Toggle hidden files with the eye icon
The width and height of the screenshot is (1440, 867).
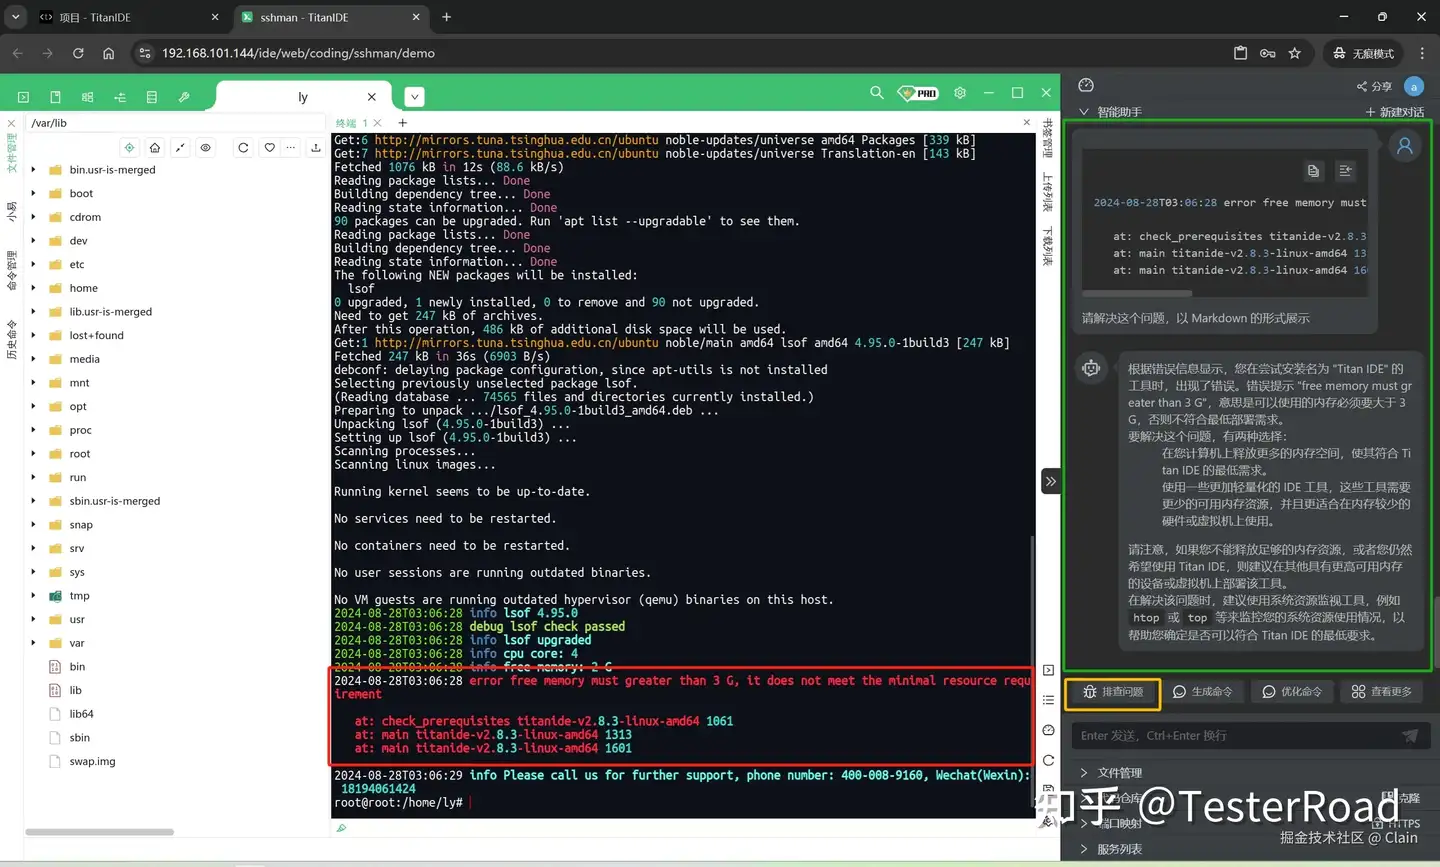tap(205, 147)
